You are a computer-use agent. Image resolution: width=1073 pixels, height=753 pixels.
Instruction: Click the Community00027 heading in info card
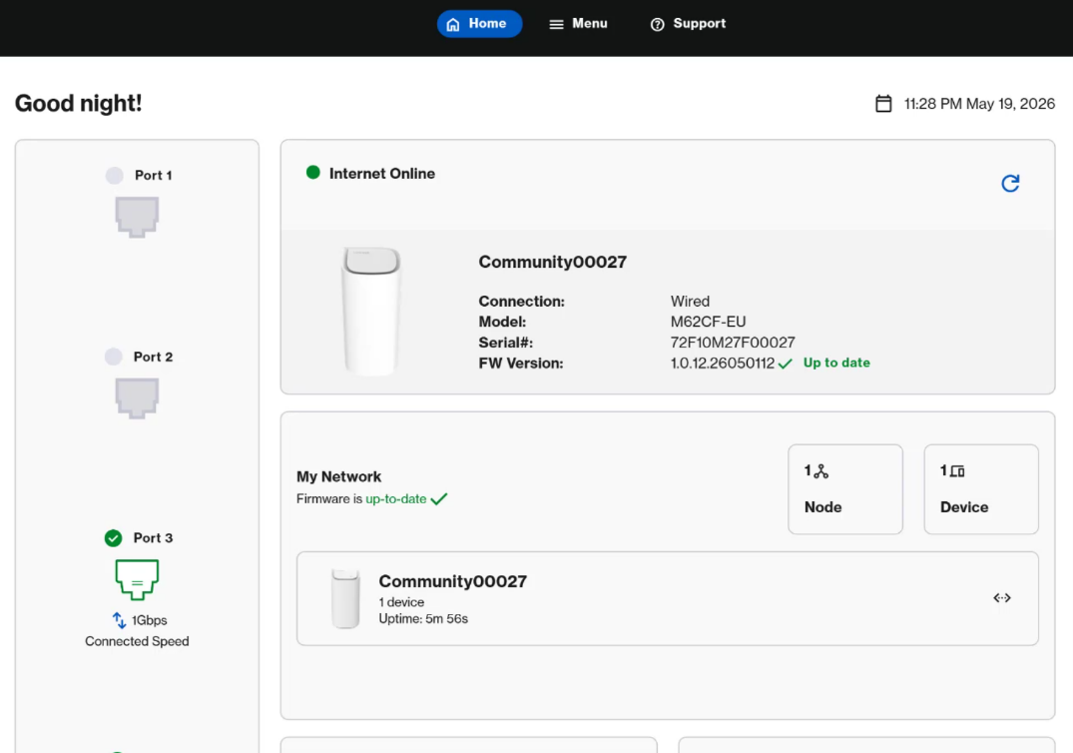[x=552, y=262]
